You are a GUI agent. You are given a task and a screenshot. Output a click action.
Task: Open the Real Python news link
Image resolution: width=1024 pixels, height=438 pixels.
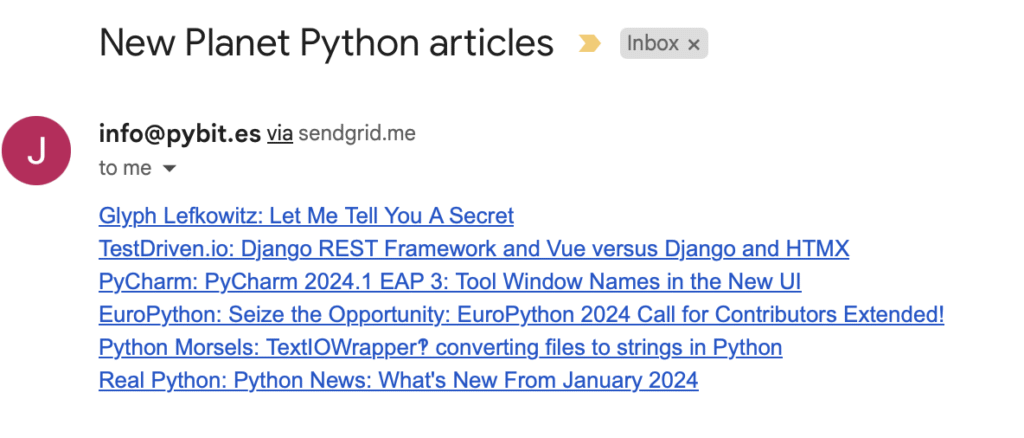pos(398,381)
